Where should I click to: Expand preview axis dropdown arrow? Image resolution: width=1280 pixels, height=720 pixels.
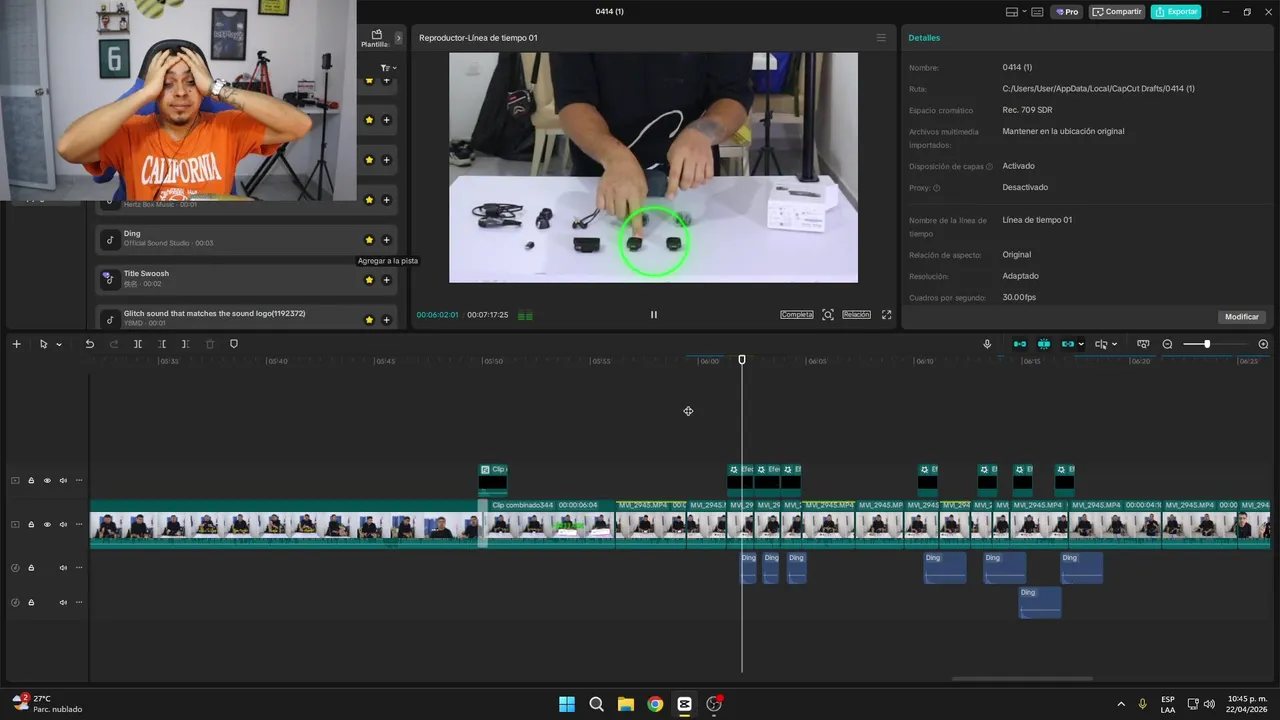1114,344
